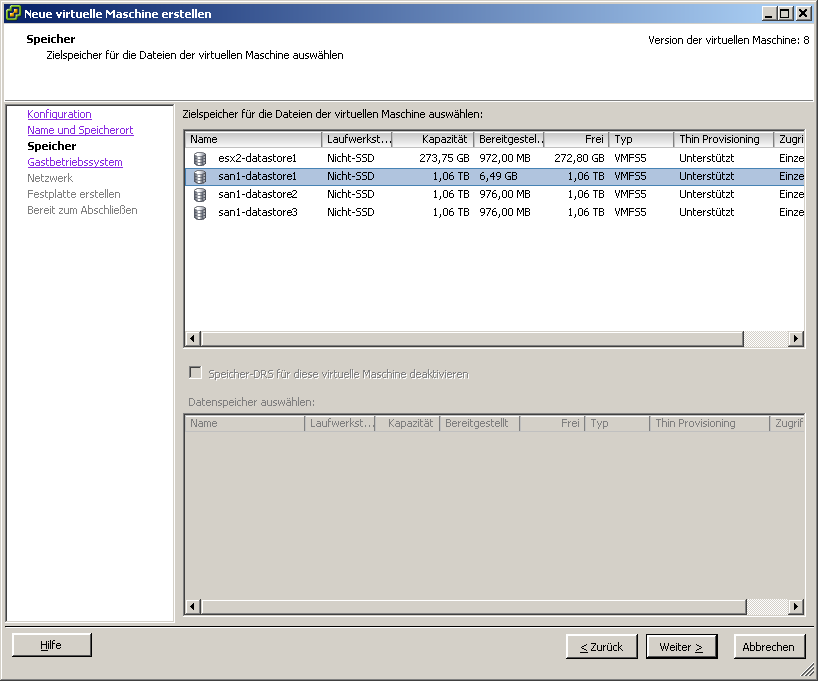
Task: Go to Name und Speicherort step
Action: (x=80, y=130)
